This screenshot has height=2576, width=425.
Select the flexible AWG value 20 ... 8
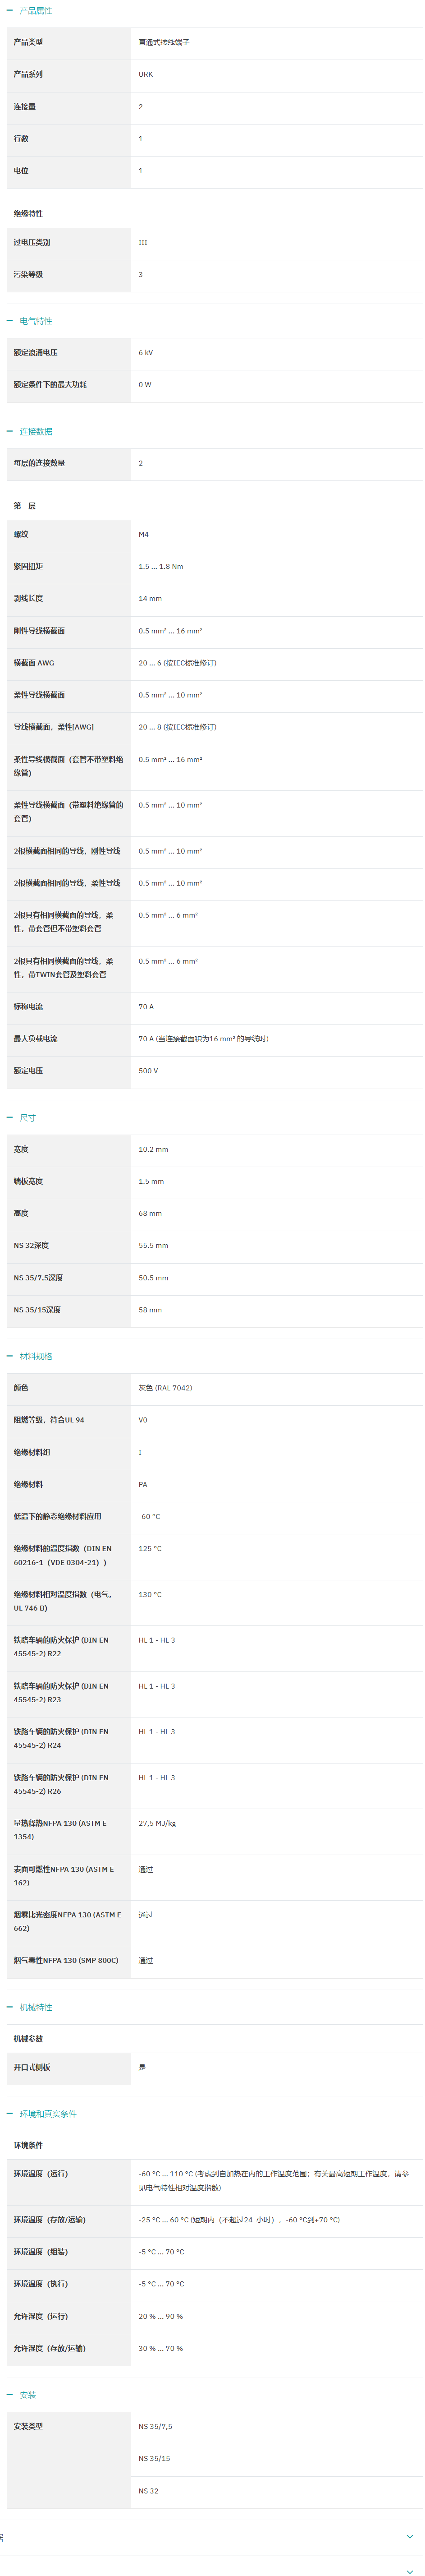coord(177,726)
